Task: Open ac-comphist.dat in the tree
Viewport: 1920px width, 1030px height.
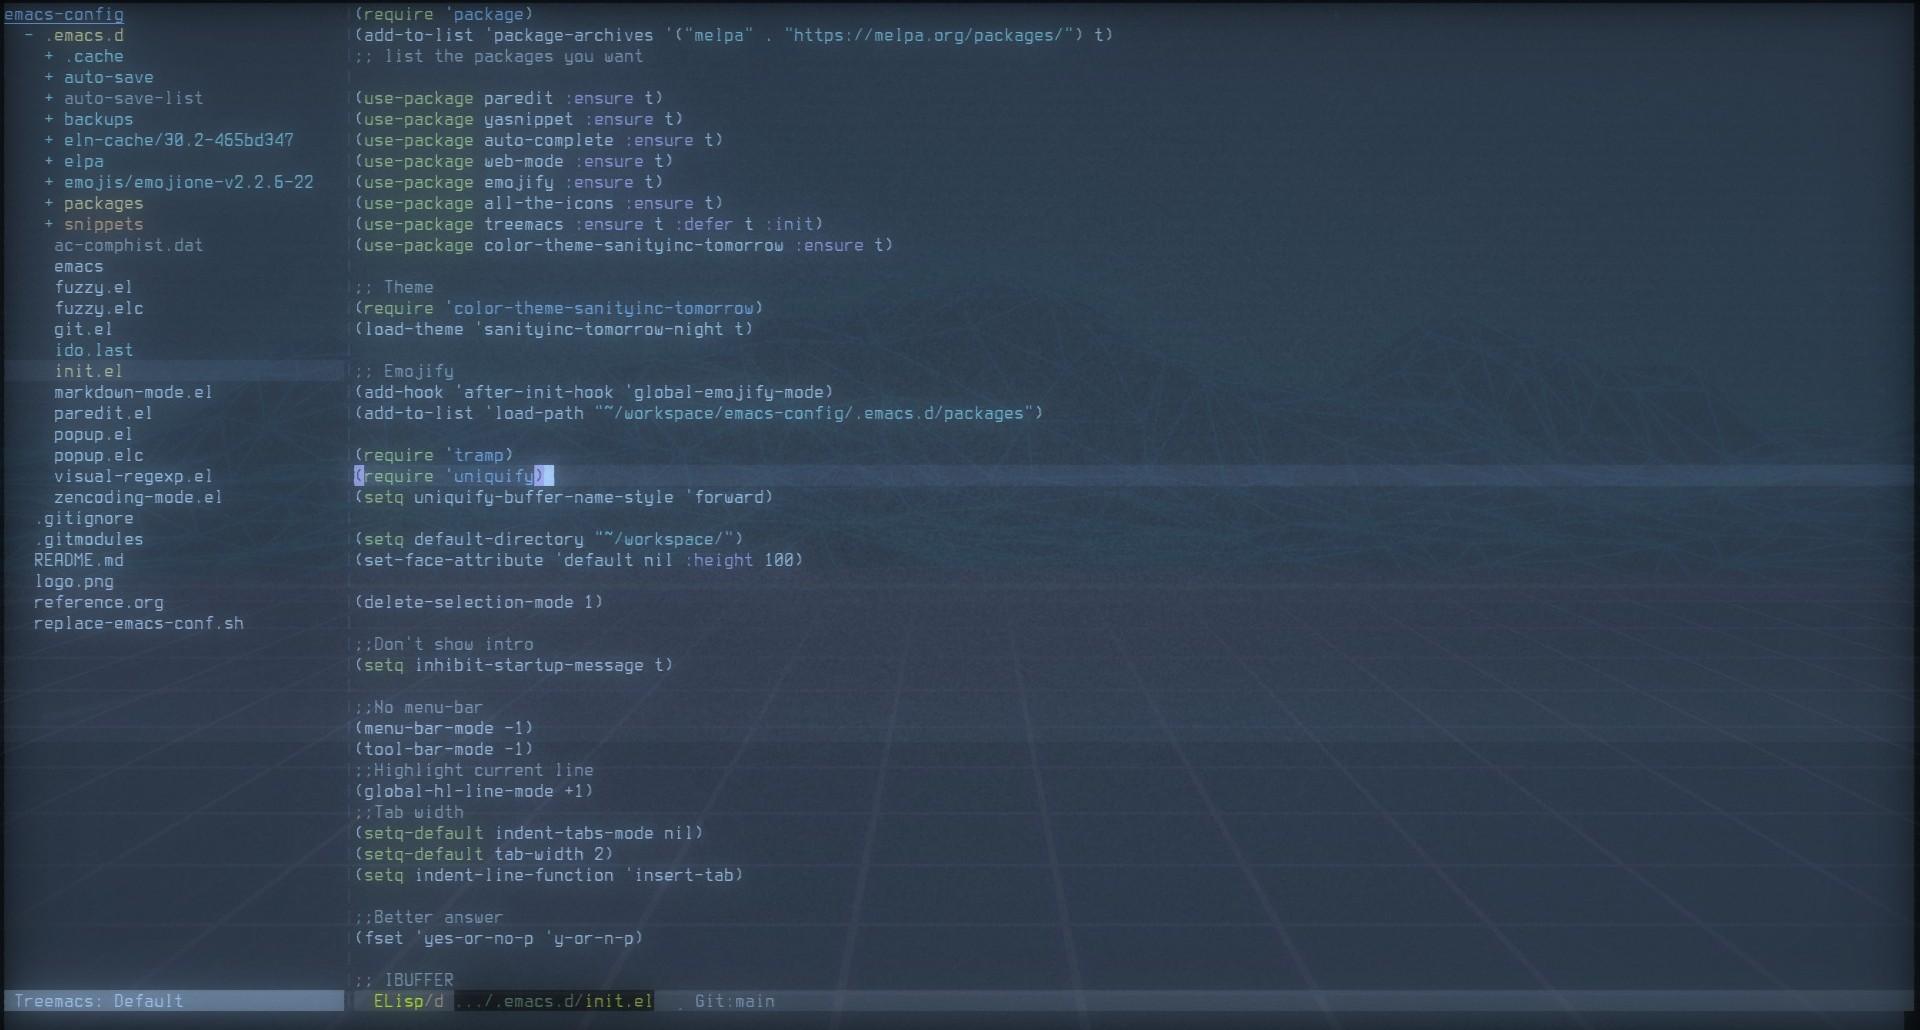Action: pos(128,245)
